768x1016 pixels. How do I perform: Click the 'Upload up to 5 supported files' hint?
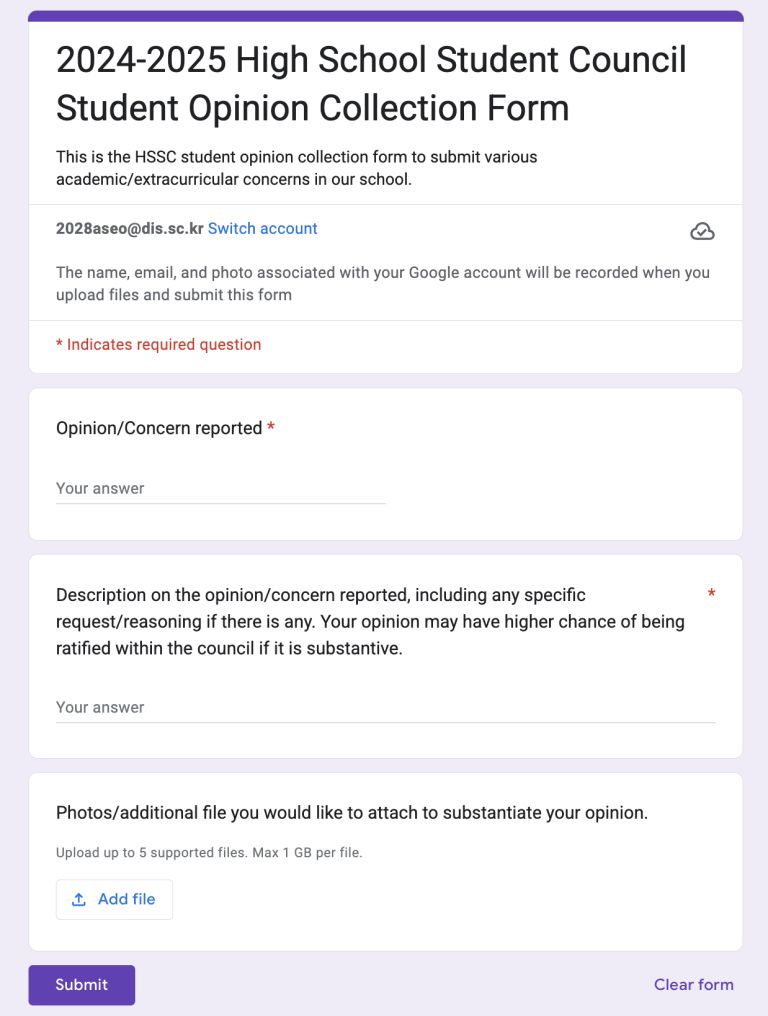point(209,853)
